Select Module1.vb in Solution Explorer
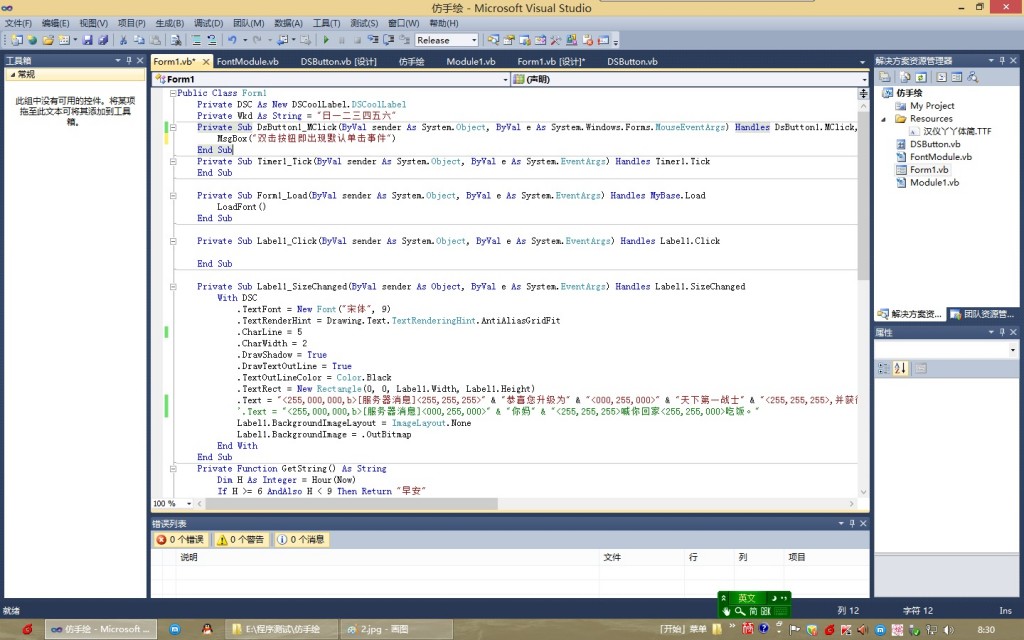 934,183
